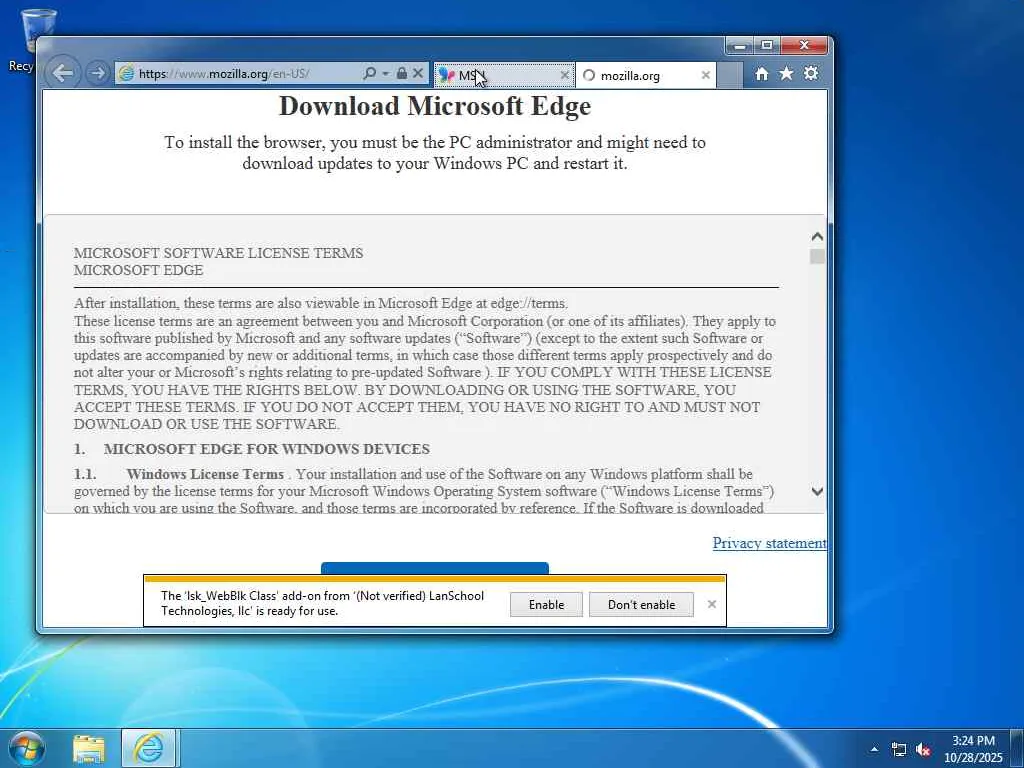The image size is (1024, 768).
Task: Close the mozilla.org tab
Action: 706,75
